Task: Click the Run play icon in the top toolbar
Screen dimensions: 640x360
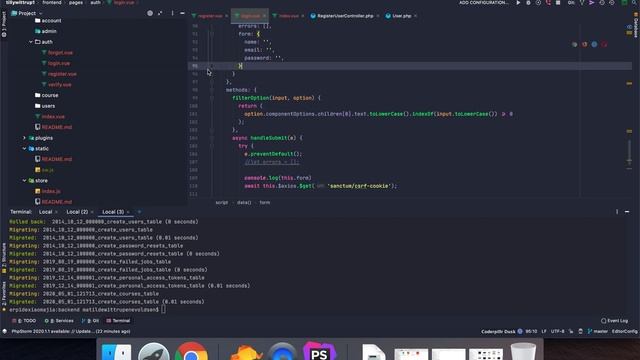Action: coord(518,2)
